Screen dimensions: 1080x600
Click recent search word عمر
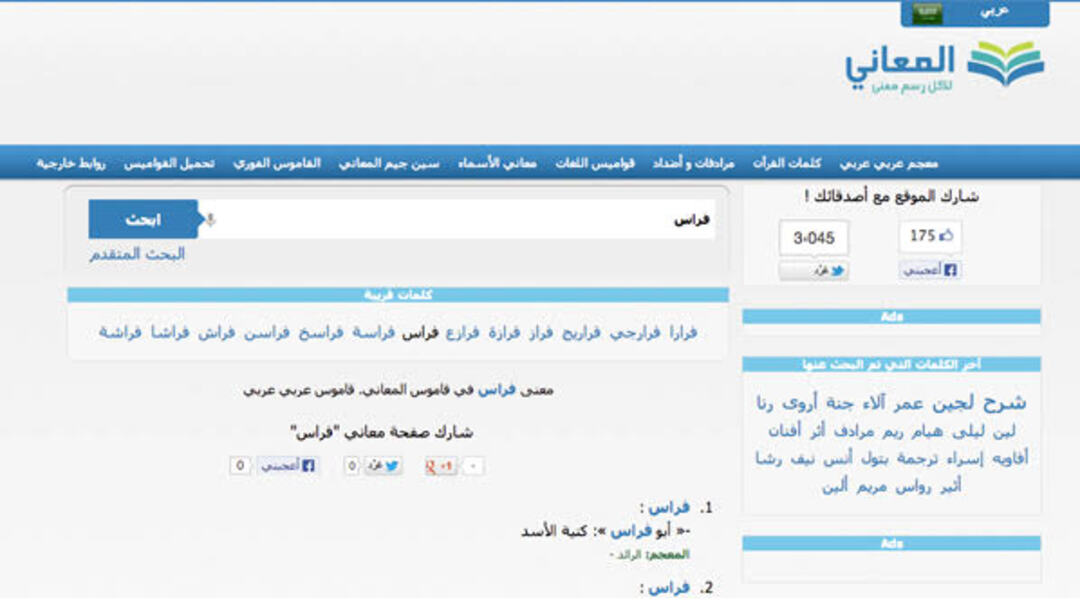click(908, 403)
